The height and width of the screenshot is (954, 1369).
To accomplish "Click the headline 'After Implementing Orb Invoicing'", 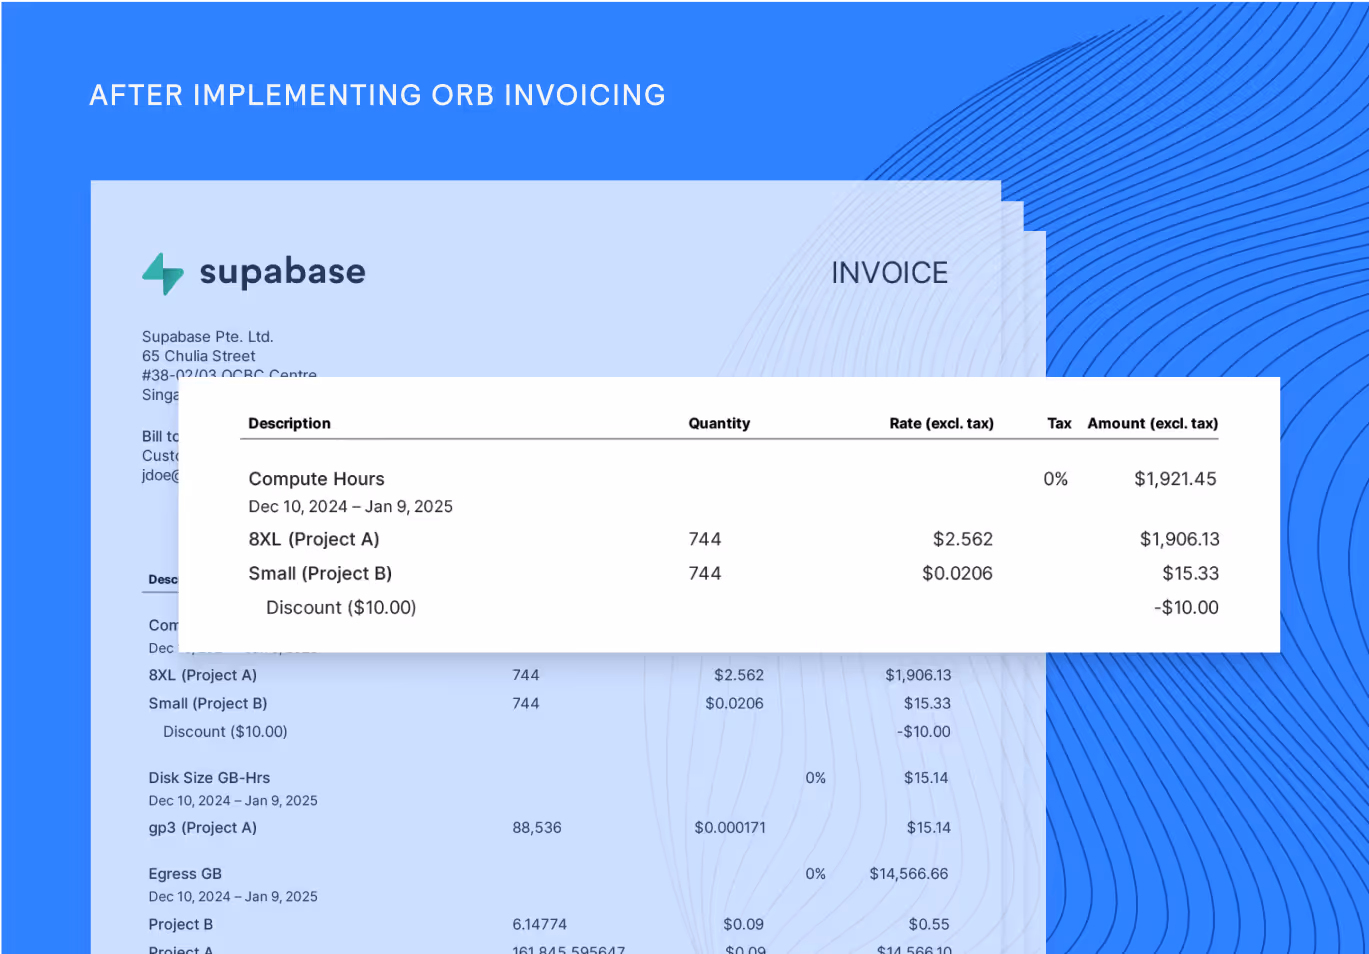I will point(378,95).
